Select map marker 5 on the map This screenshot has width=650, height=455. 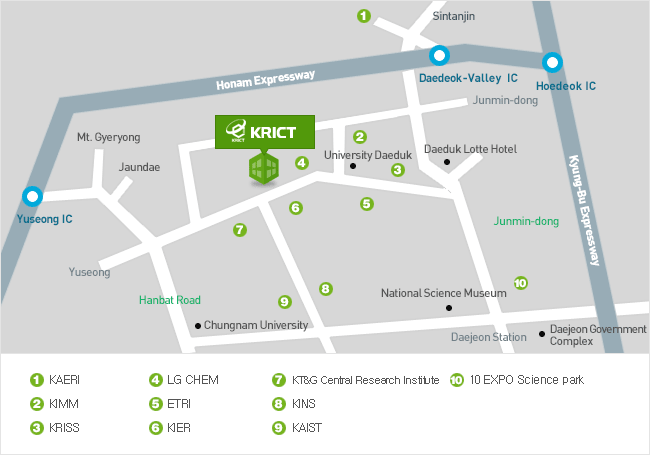point(366,203)
